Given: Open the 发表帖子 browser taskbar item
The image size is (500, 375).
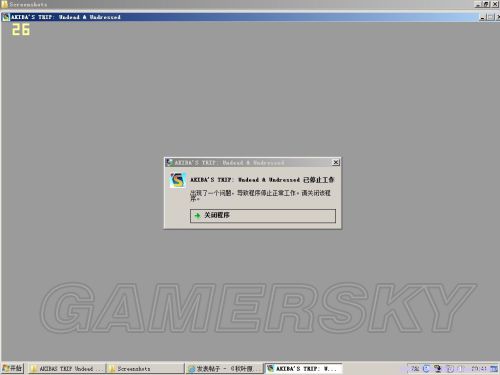Looking at the screenshot, I should [x=224, y=369].
